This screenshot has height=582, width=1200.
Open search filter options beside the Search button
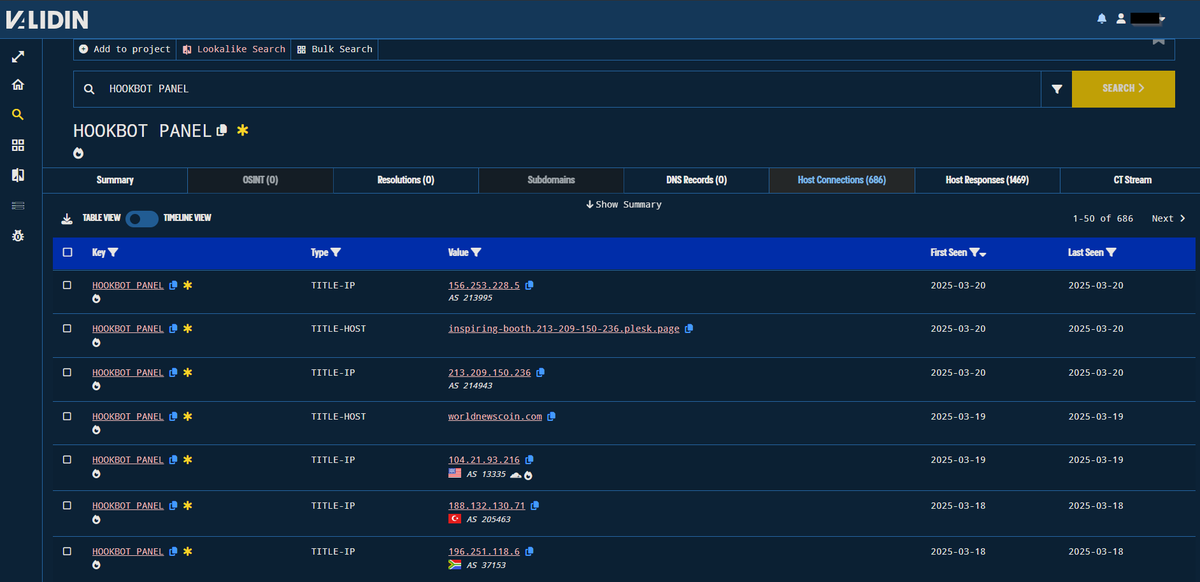[x=1057, y=89]
